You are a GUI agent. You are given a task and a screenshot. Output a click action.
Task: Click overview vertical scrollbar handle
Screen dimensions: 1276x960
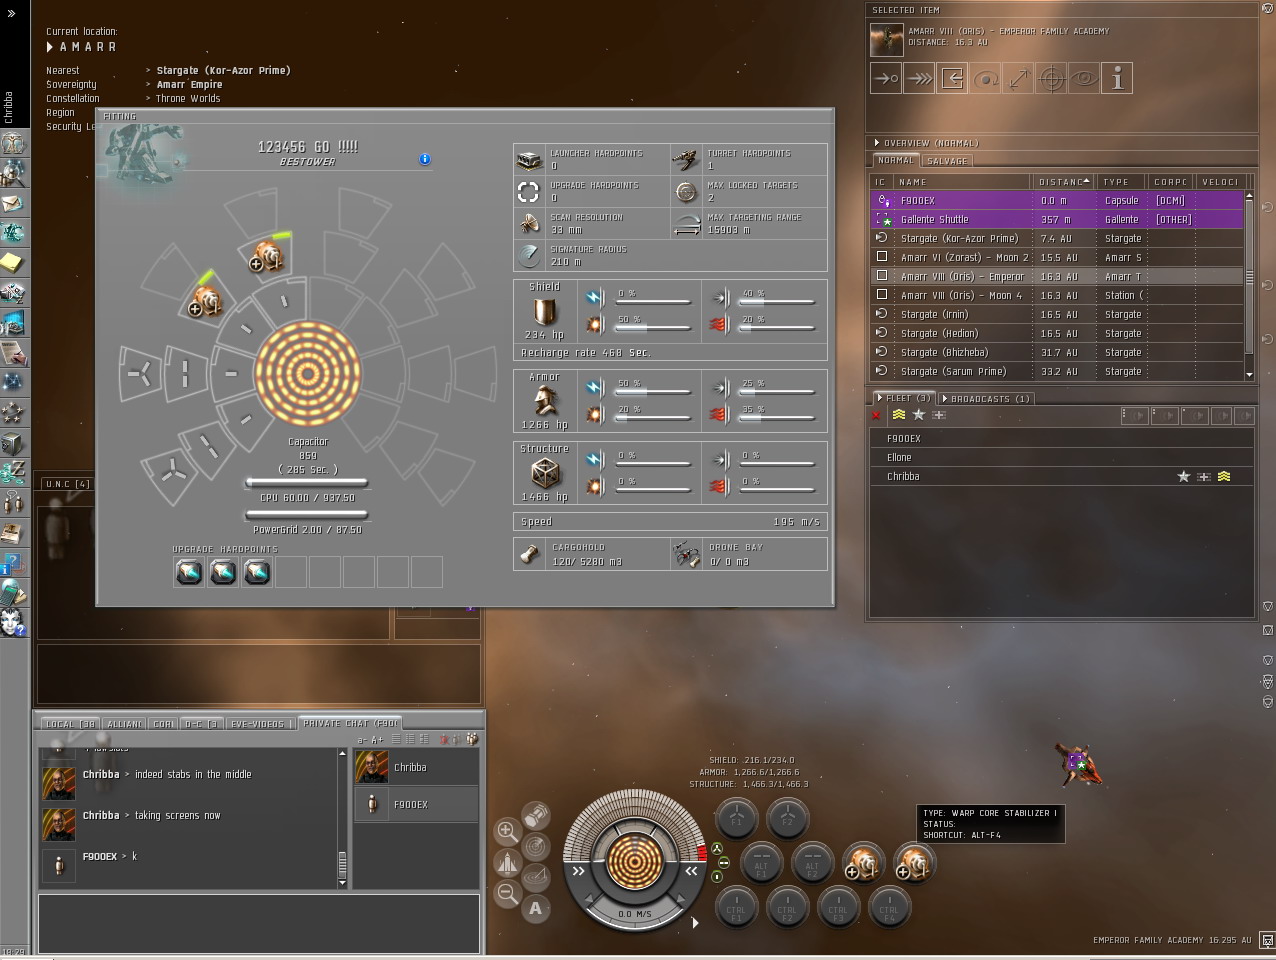click(x=1249, y=277)
